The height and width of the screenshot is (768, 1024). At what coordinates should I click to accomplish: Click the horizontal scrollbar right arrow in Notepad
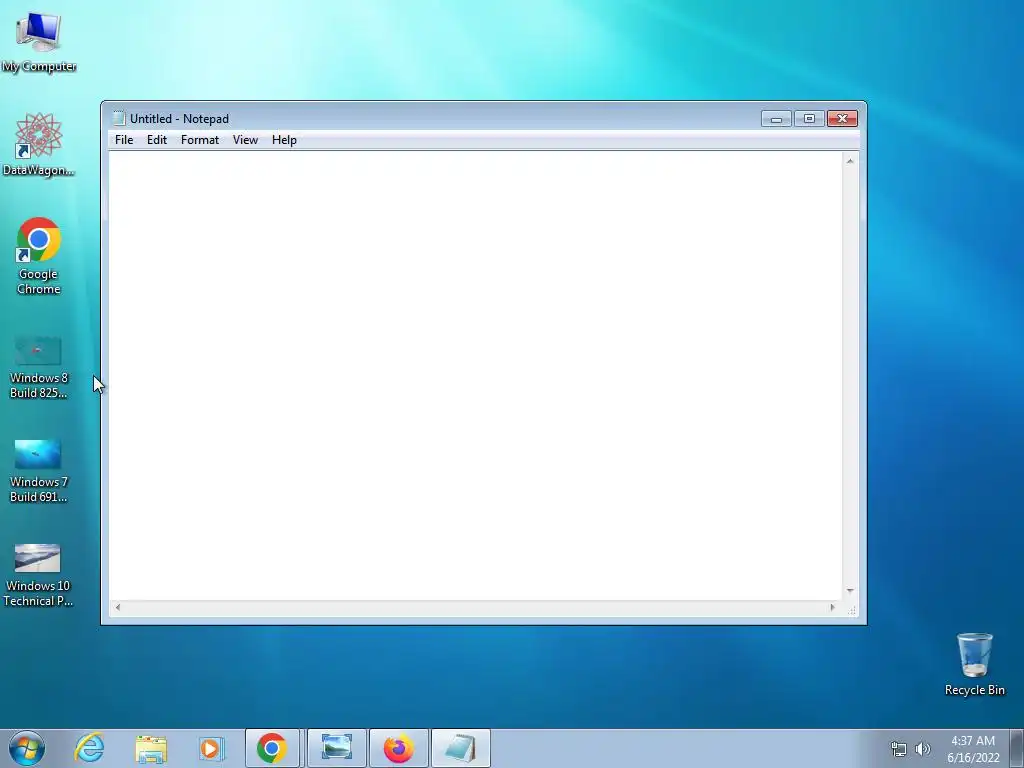[833, 607]
